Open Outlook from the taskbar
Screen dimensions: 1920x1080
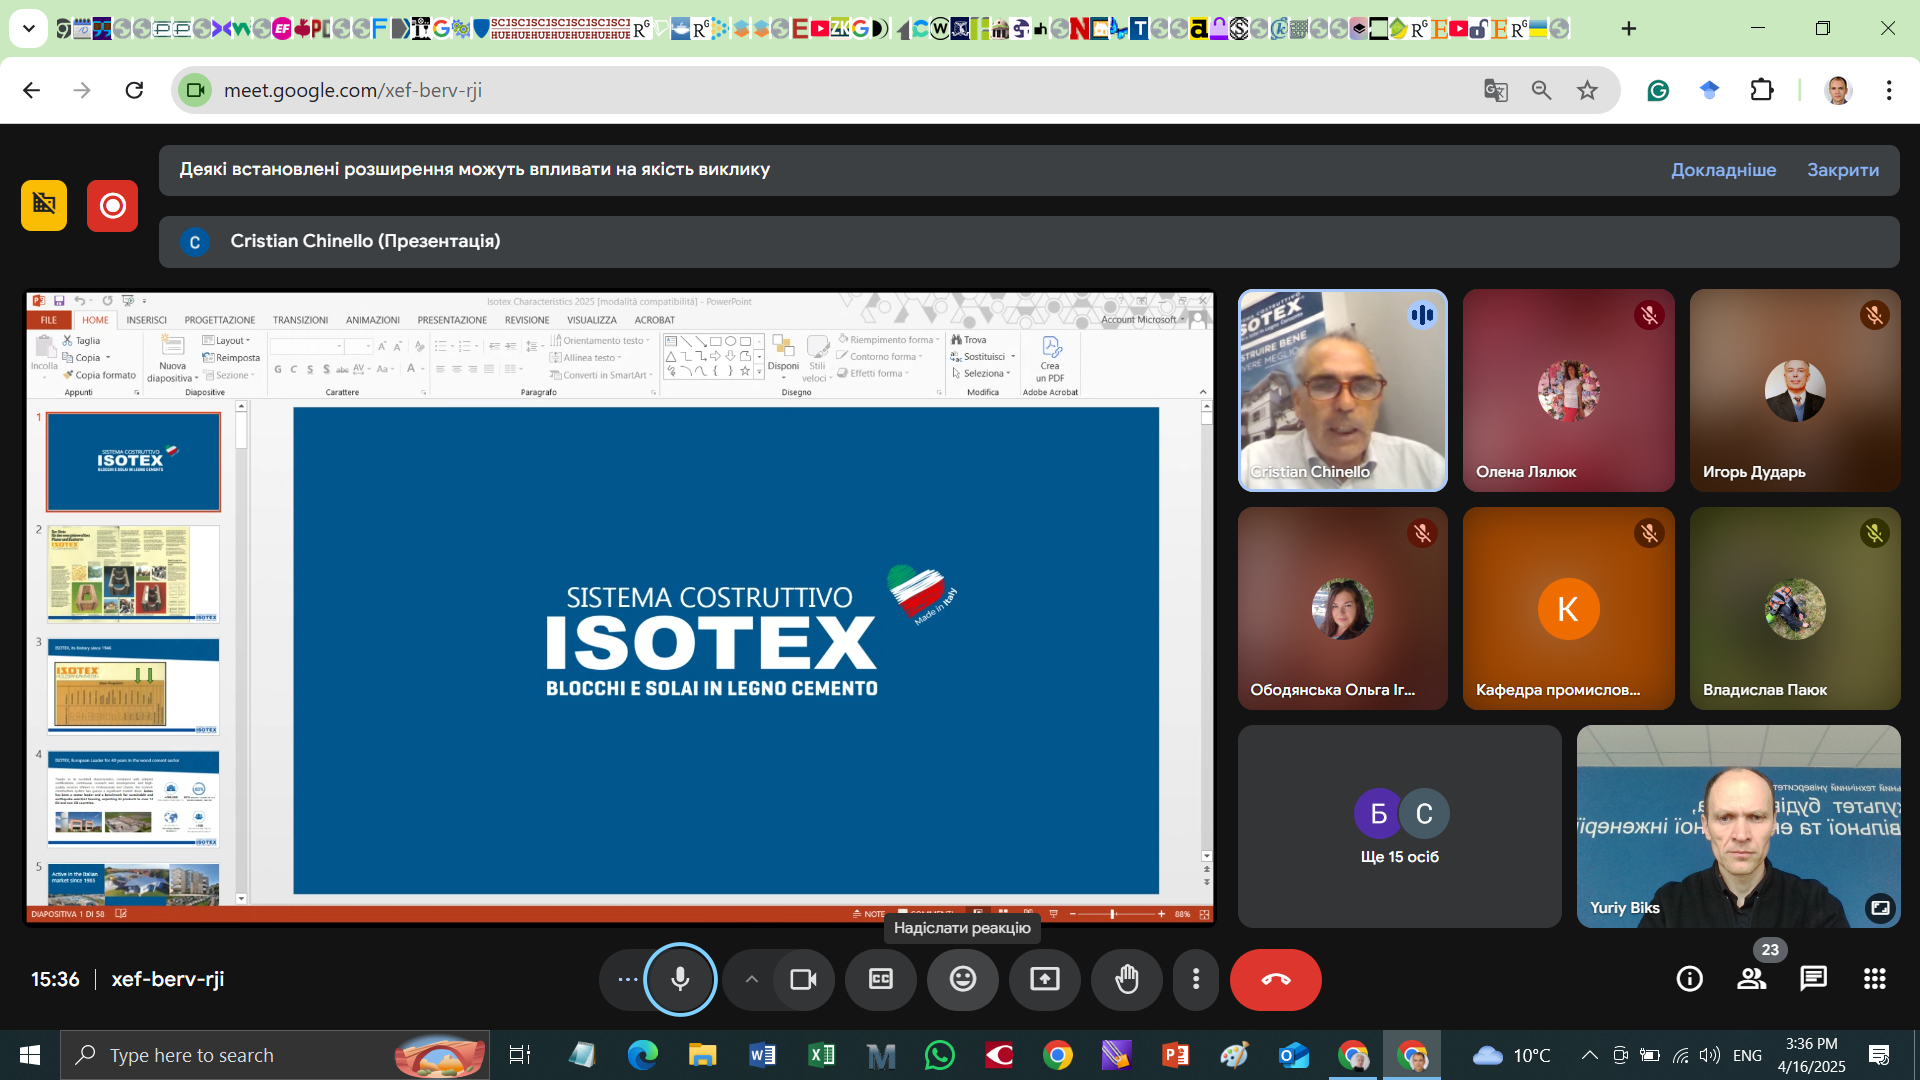click(1294, 1055)
